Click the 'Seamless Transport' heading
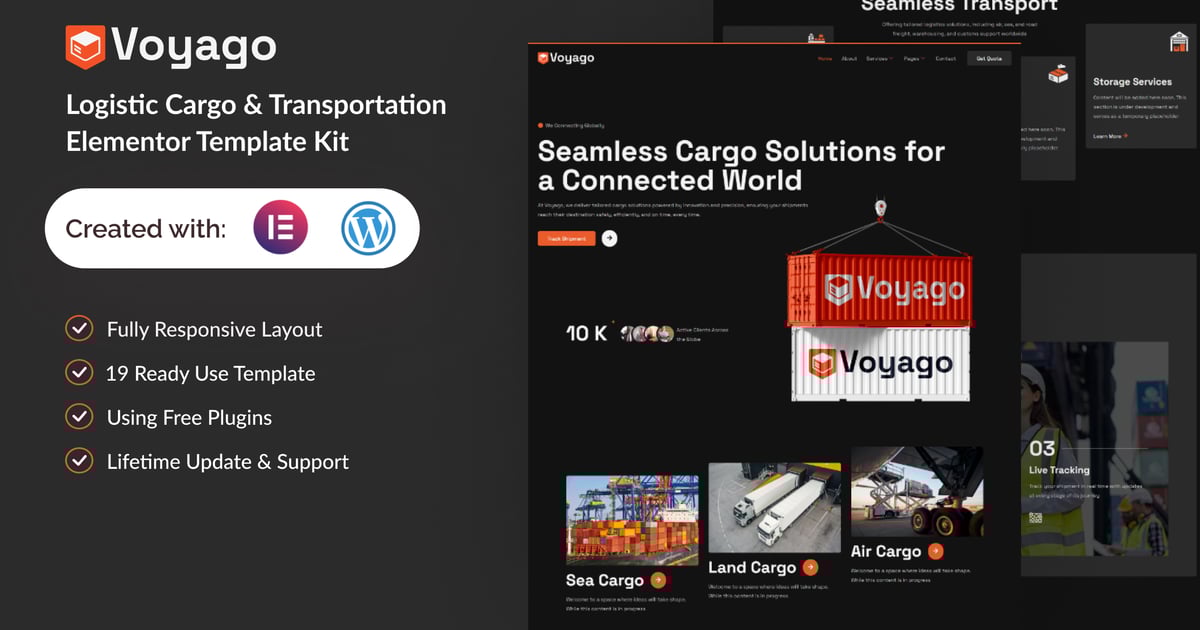The width and height of the screenshot is (1200, 630). point(959,6)
